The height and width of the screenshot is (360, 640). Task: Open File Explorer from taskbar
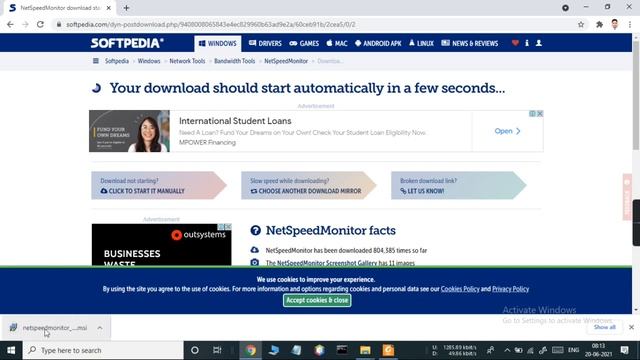[365, 350]
